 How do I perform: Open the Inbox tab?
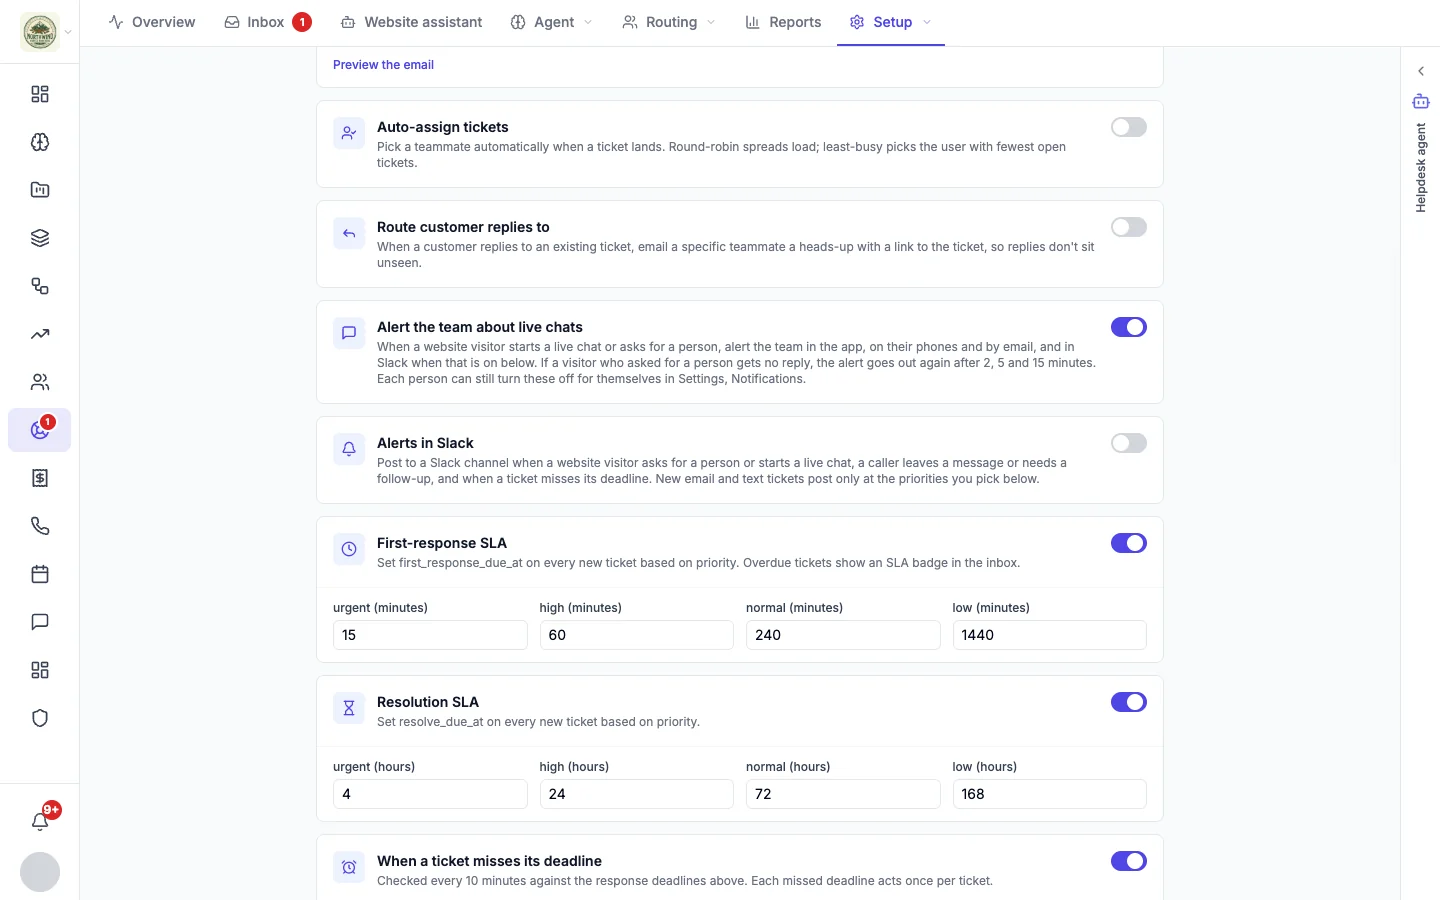coord(267,22)
